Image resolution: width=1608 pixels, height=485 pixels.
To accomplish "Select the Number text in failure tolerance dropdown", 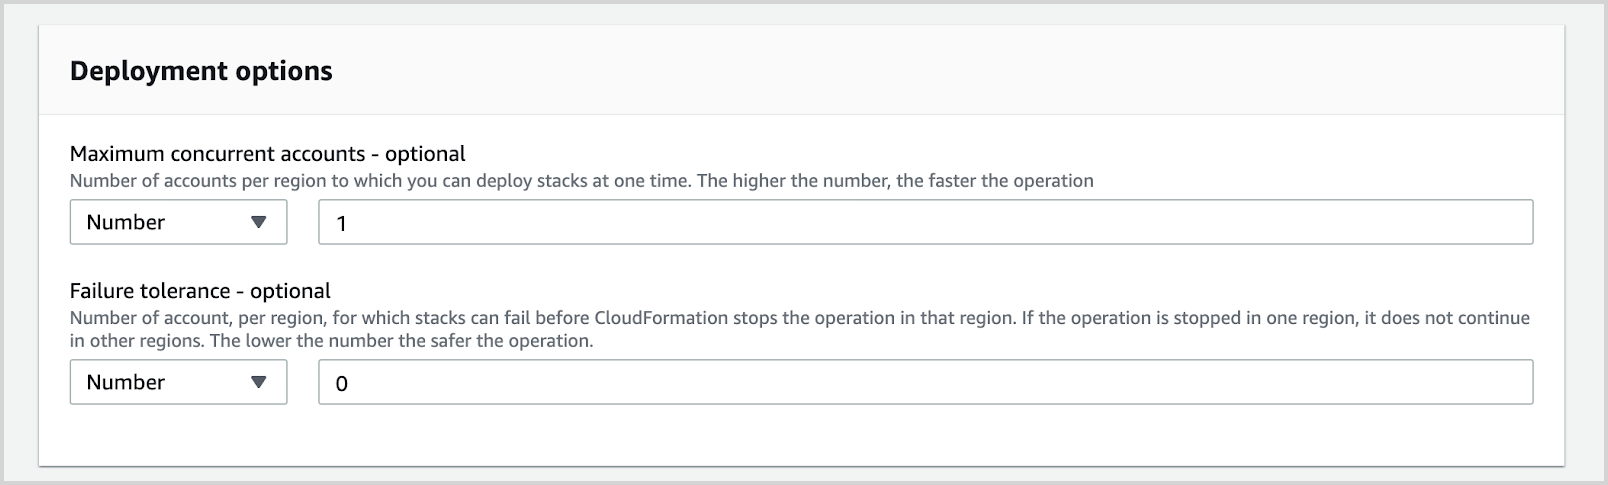I will coord(126,382).
